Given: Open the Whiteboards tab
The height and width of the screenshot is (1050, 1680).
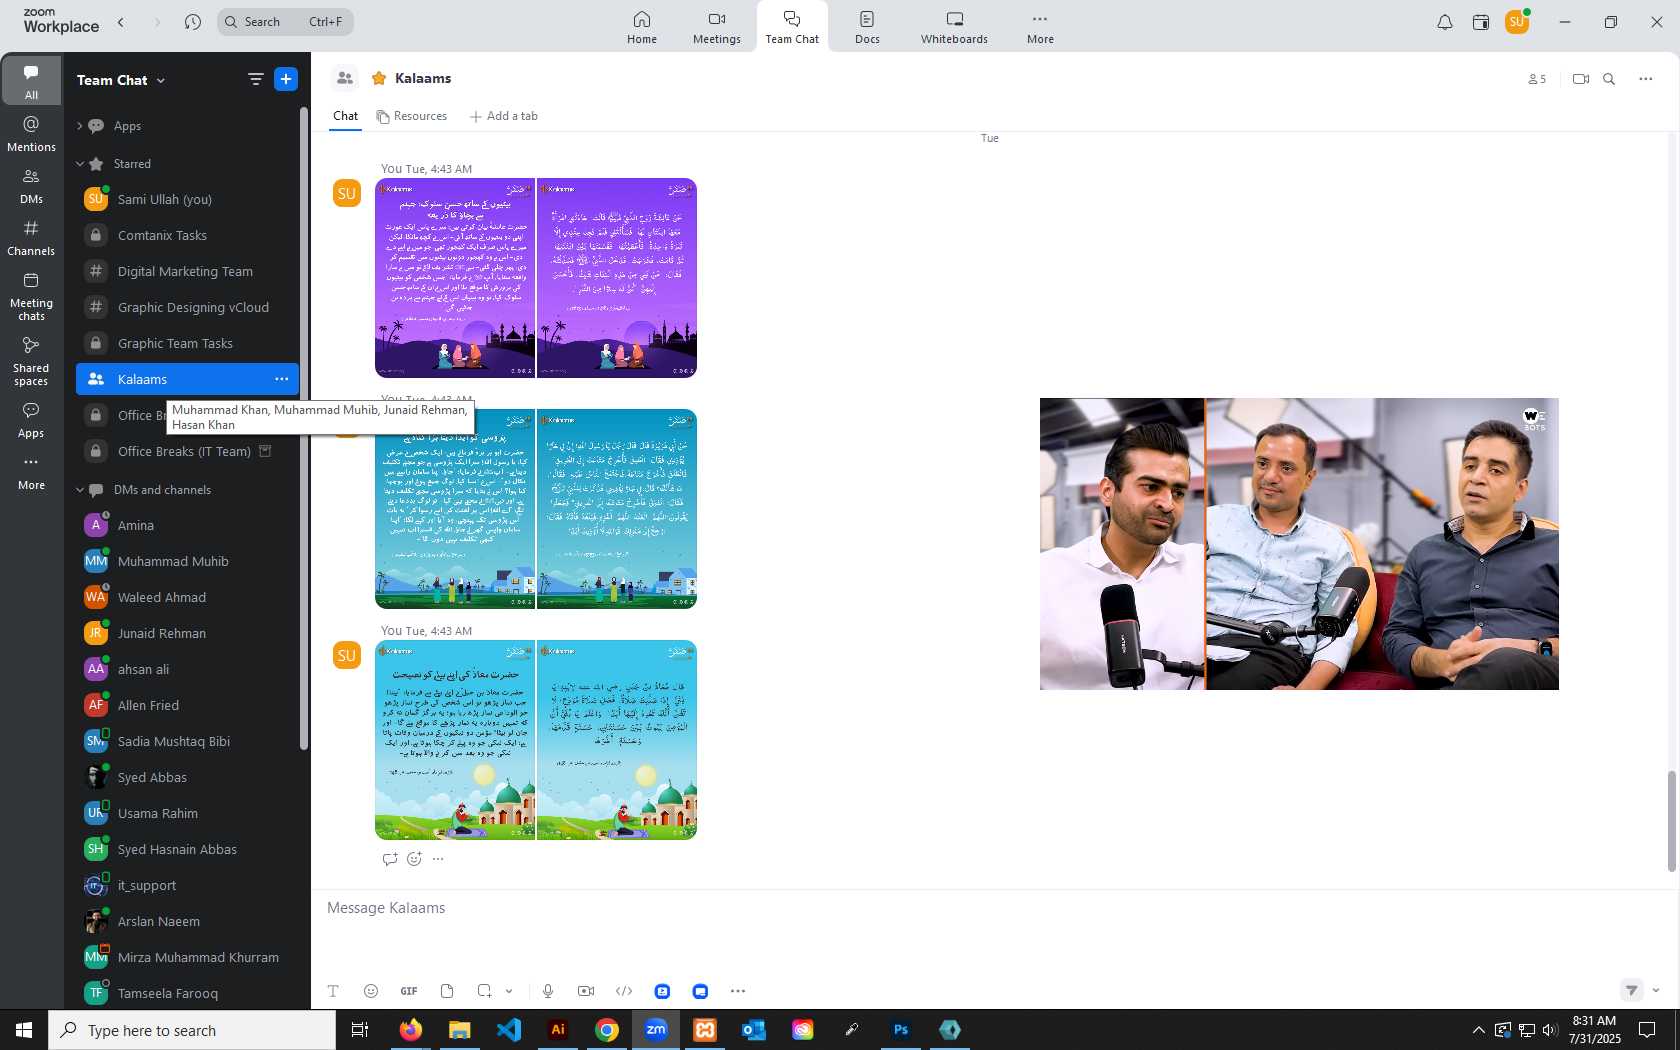Looking at the screenshot, I should click(x=954, y=27).
